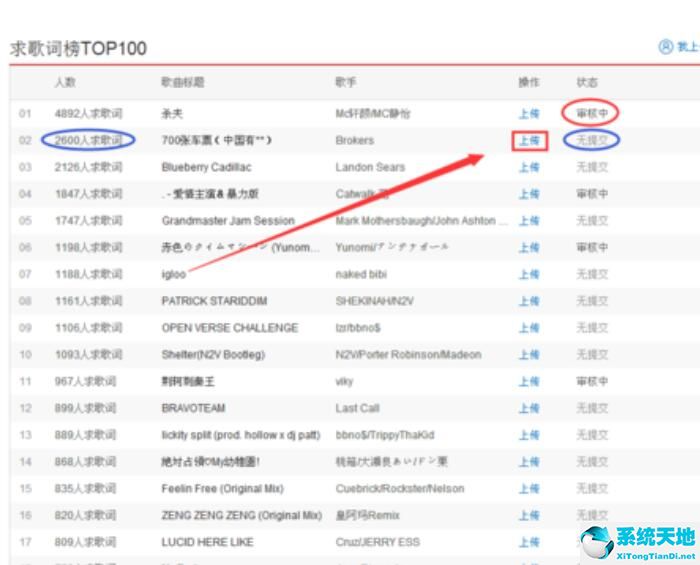700x565 pixels.
Task: Click the title LUCID HERE LIKE
Action: coord(207,542)
